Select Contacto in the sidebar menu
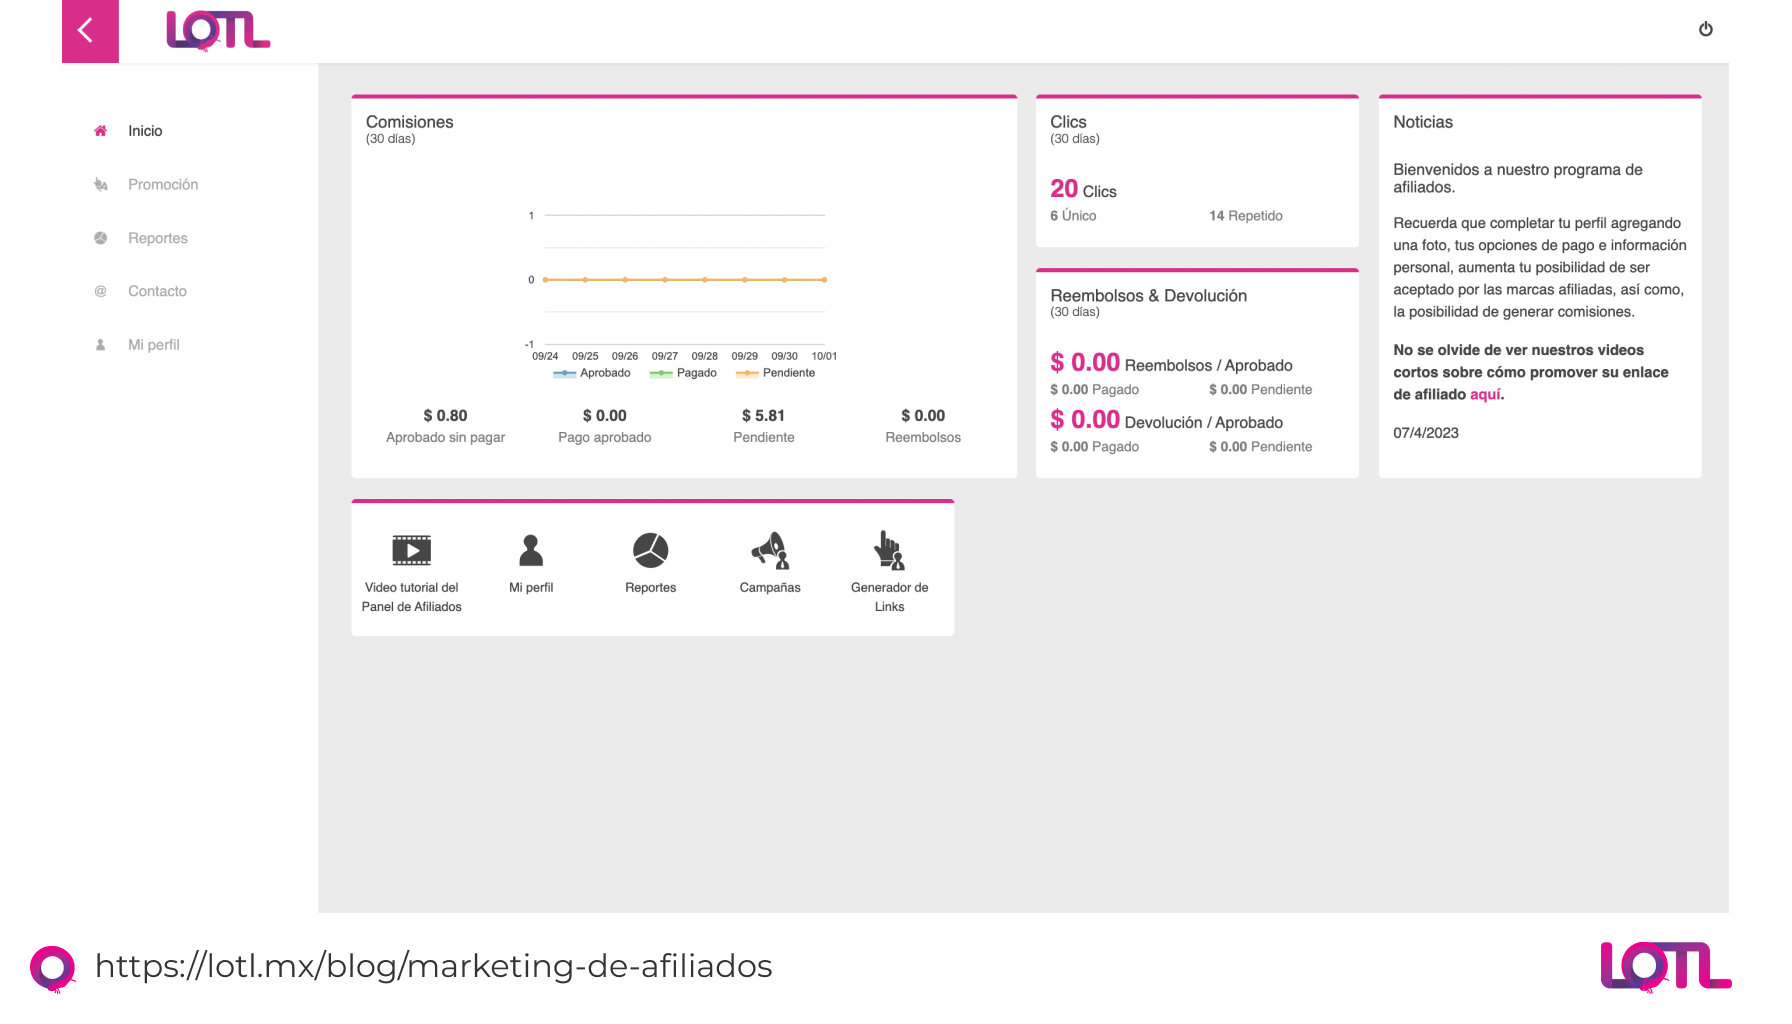1792x1024 pixels. (x=157, y=291)
